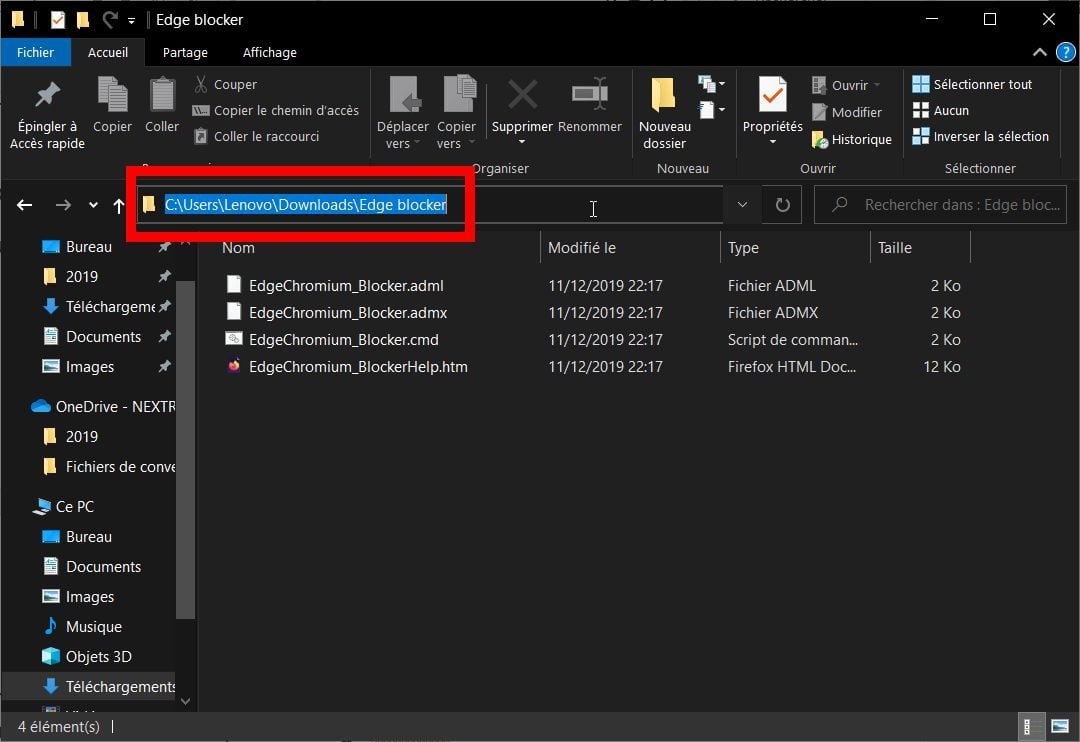1080x742 pixels.
Task: Sort by the Taille column
Action: click(895, 248)
